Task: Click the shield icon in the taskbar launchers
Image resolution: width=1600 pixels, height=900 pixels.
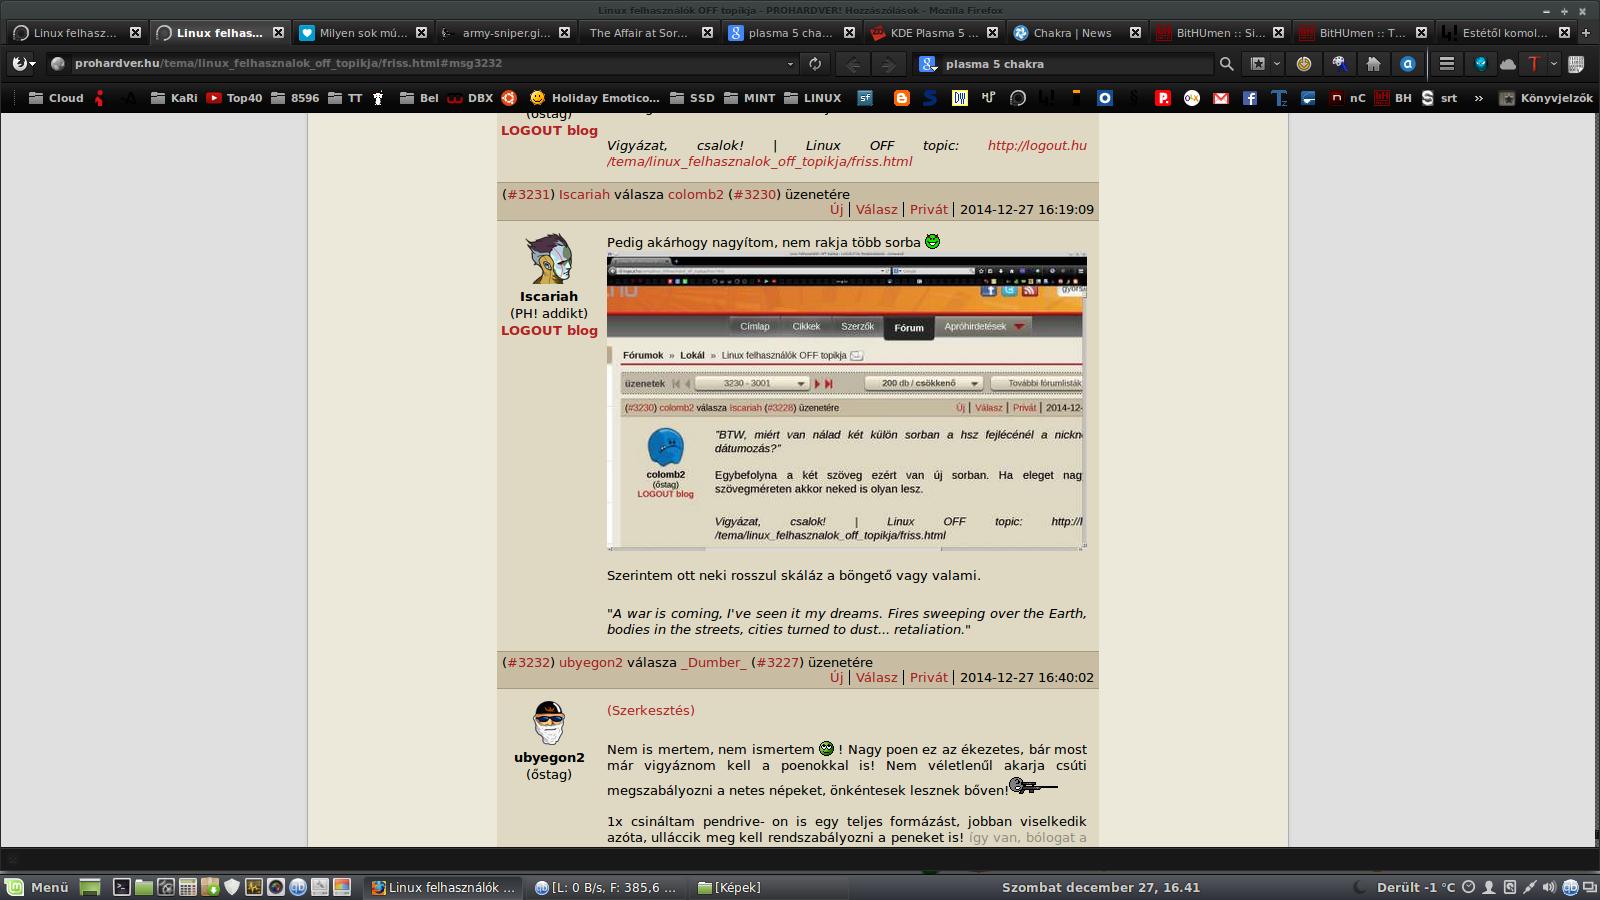Action: click(x=232, y=887)
